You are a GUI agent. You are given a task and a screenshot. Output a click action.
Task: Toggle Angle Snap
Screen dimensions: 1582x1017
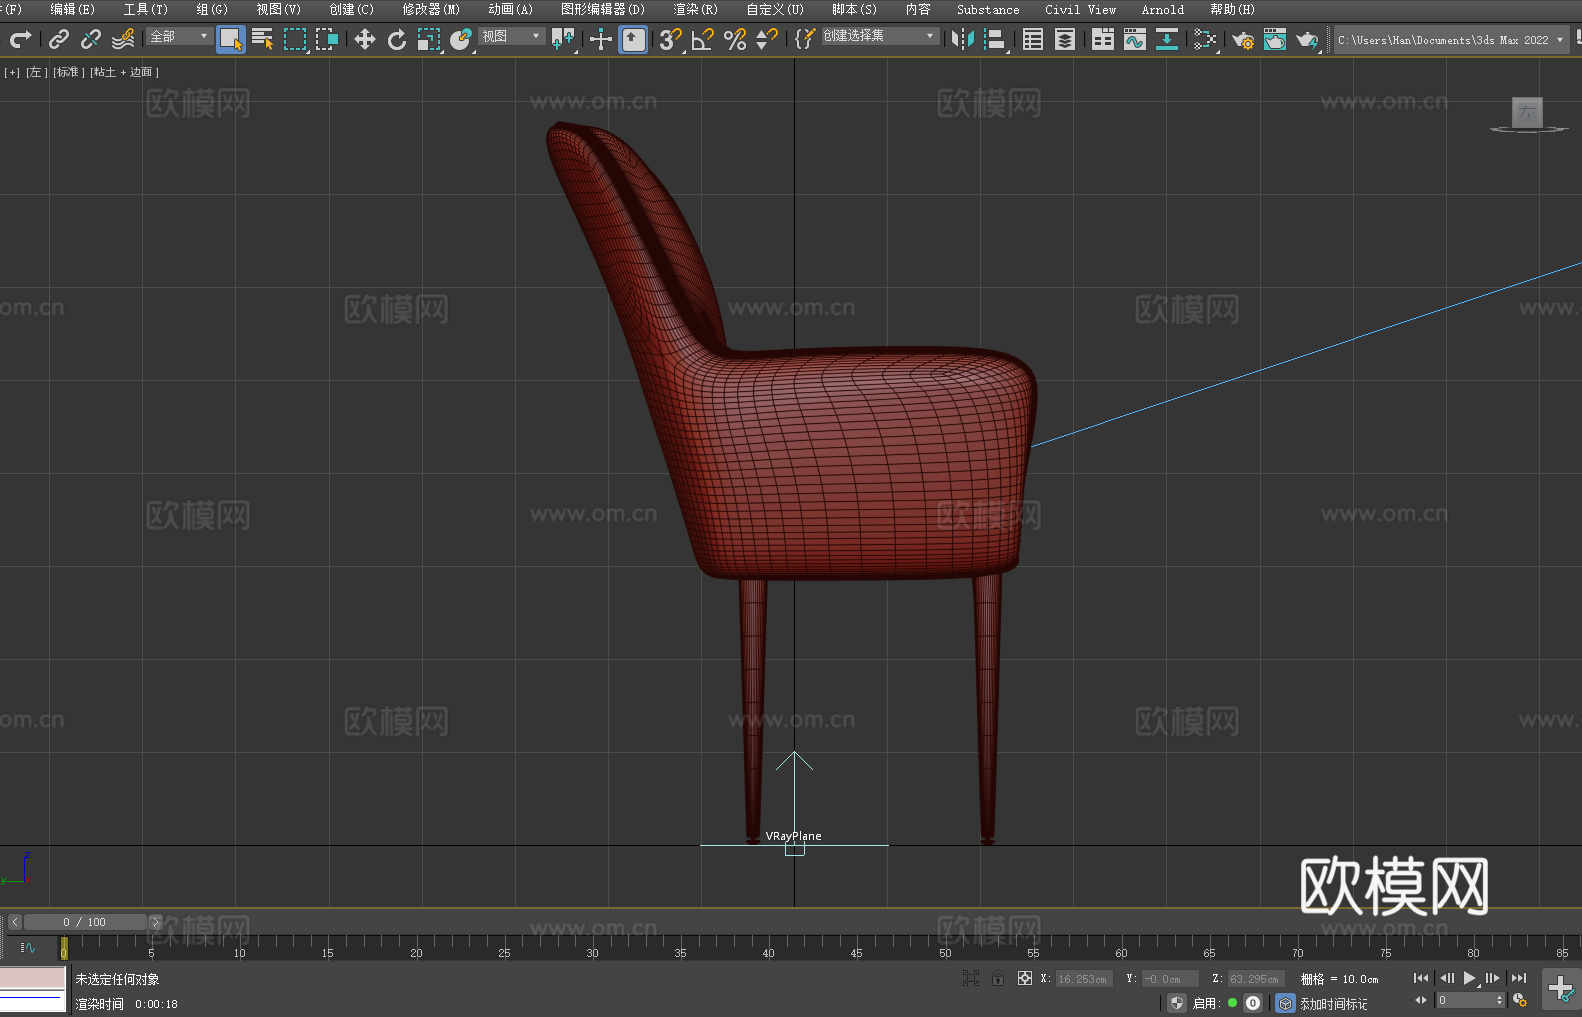[x=703, y=39]
